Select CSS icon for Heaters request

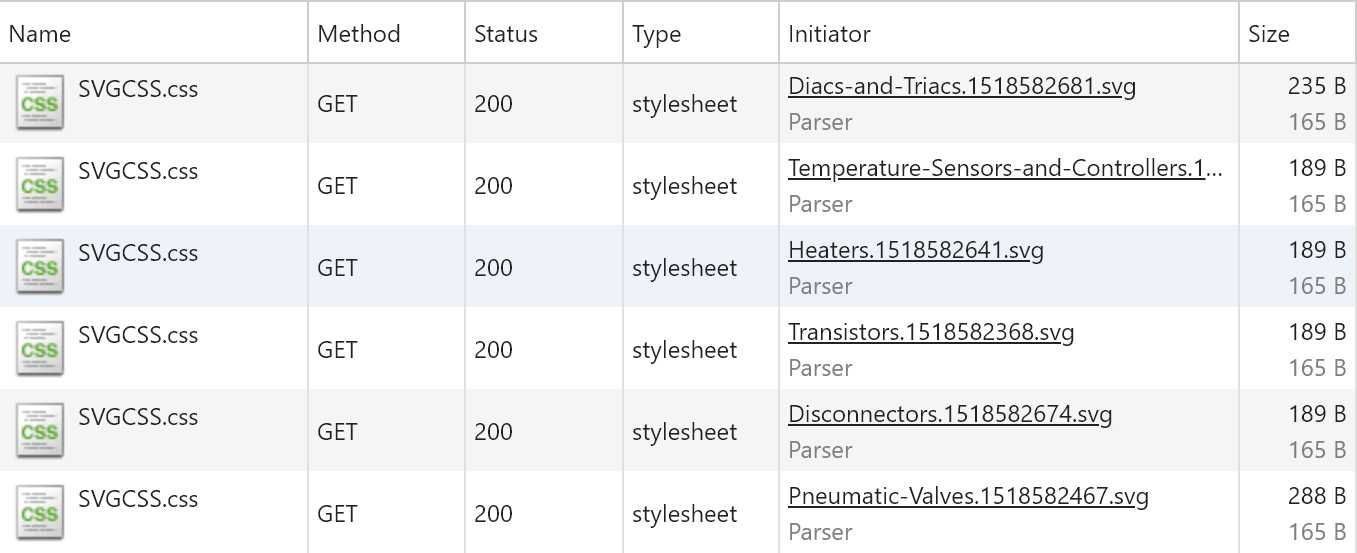click(40, 267)
